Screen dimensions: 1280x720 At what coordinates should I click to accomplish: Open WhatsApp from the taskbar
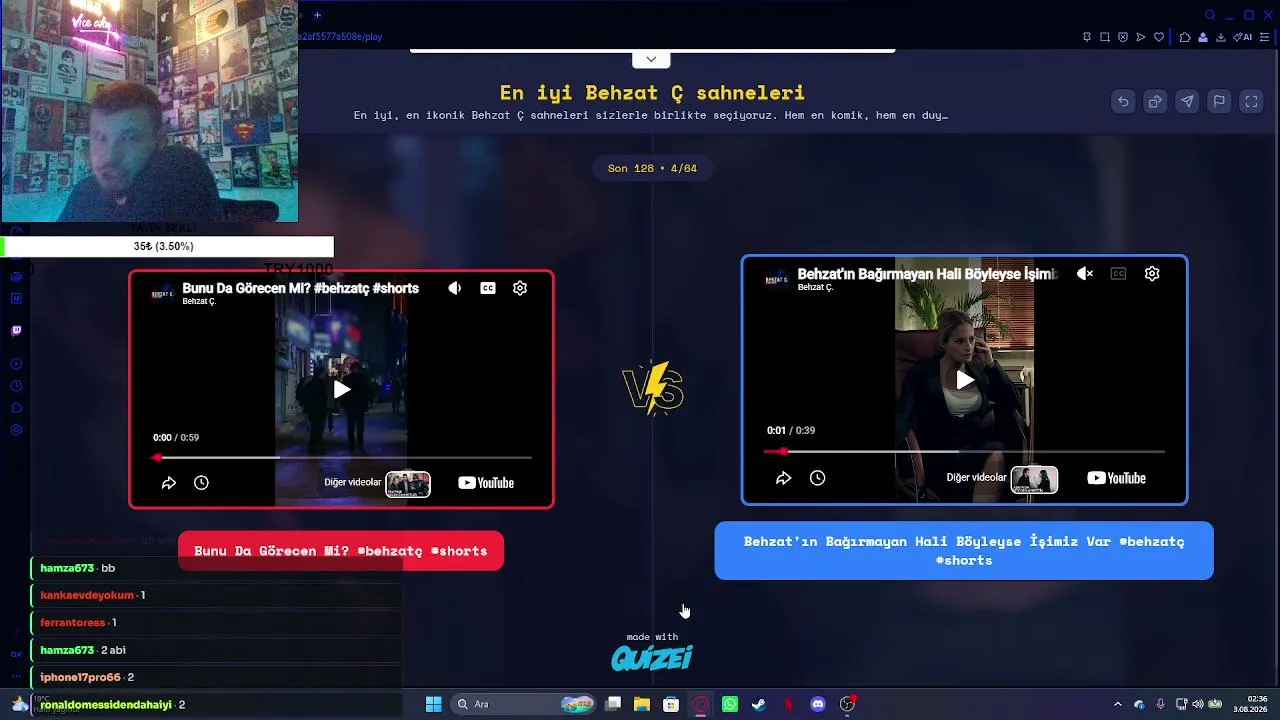[x=730, y=704]
